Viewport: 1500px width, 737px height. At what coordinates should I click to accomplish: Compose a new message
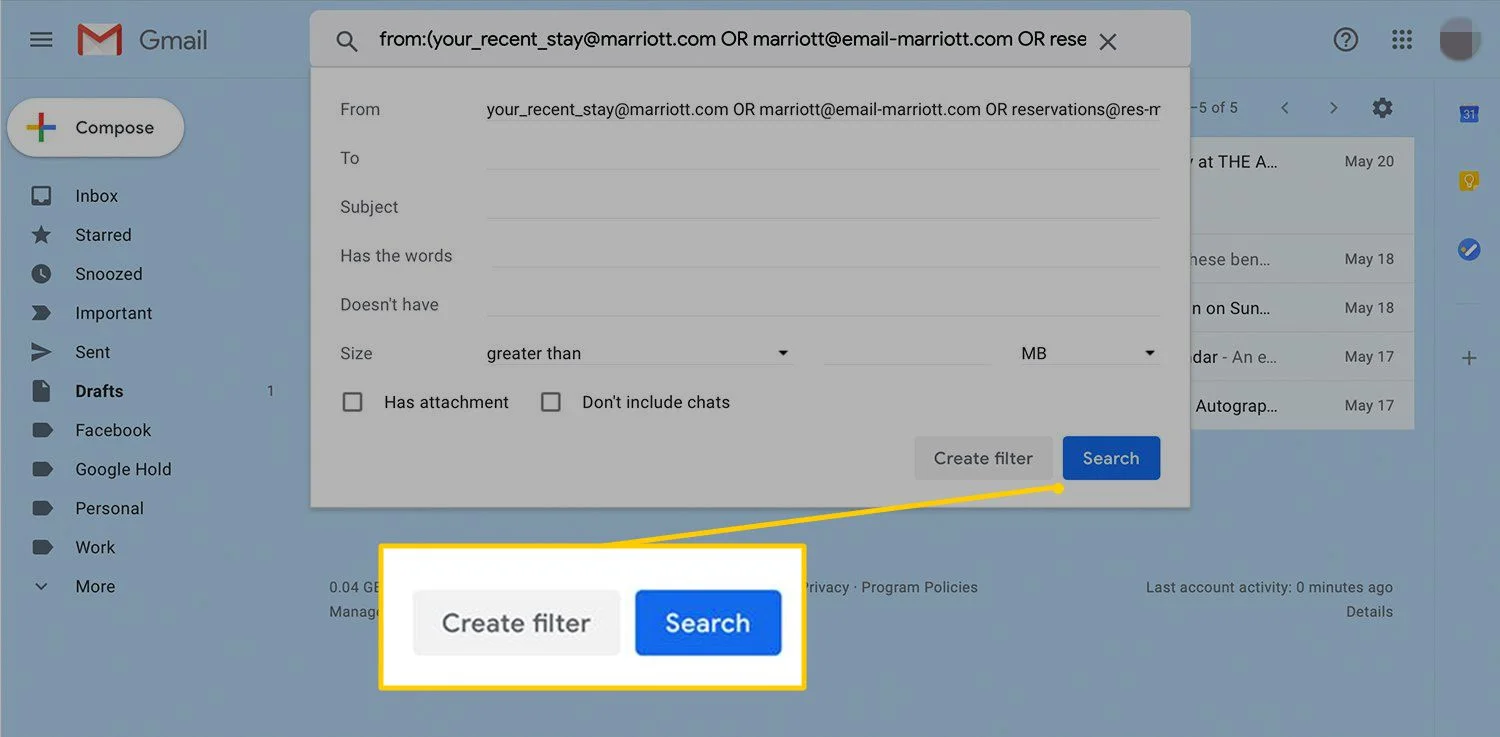(x=96, y=128)
